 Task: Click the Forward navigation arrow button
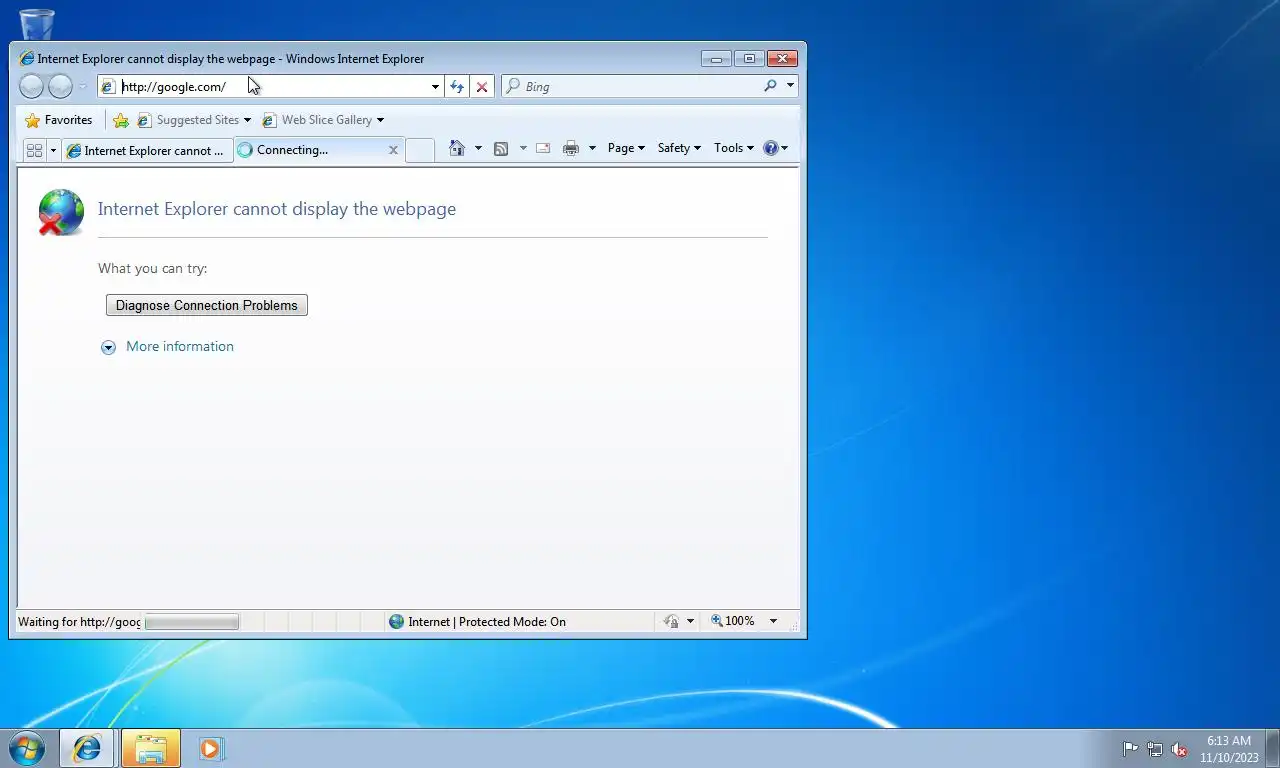tap(60, 87)
